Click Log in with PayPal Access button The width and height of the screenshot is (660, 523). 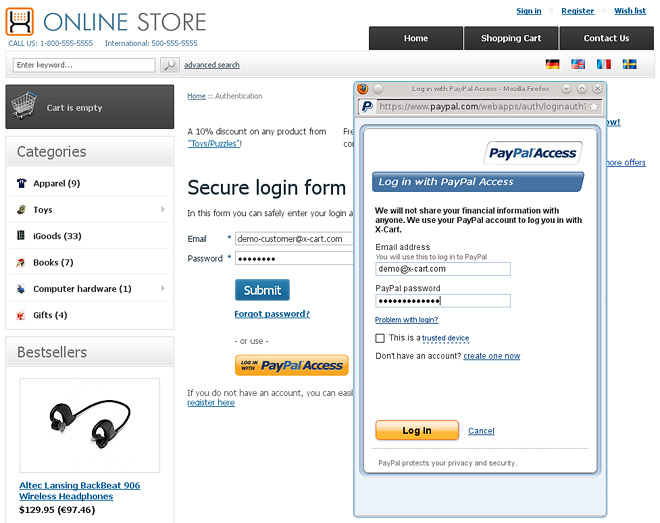(292, 365)
